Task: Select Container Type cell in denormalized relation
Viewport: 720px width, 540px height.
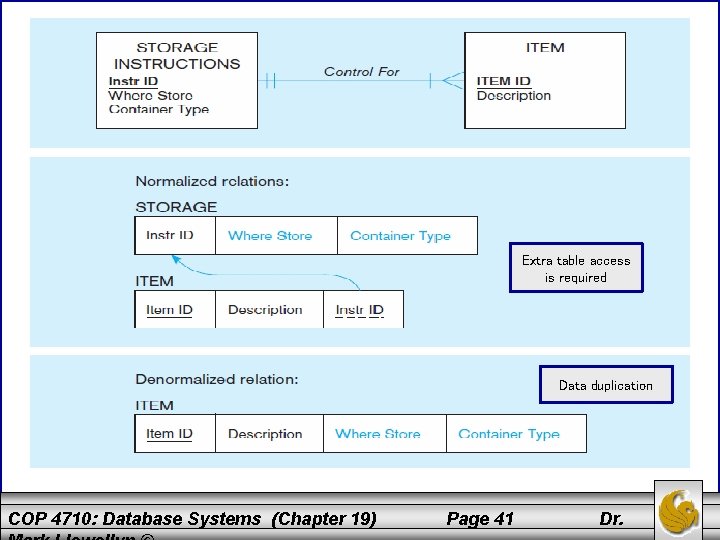Action: [x=516, y=433]
